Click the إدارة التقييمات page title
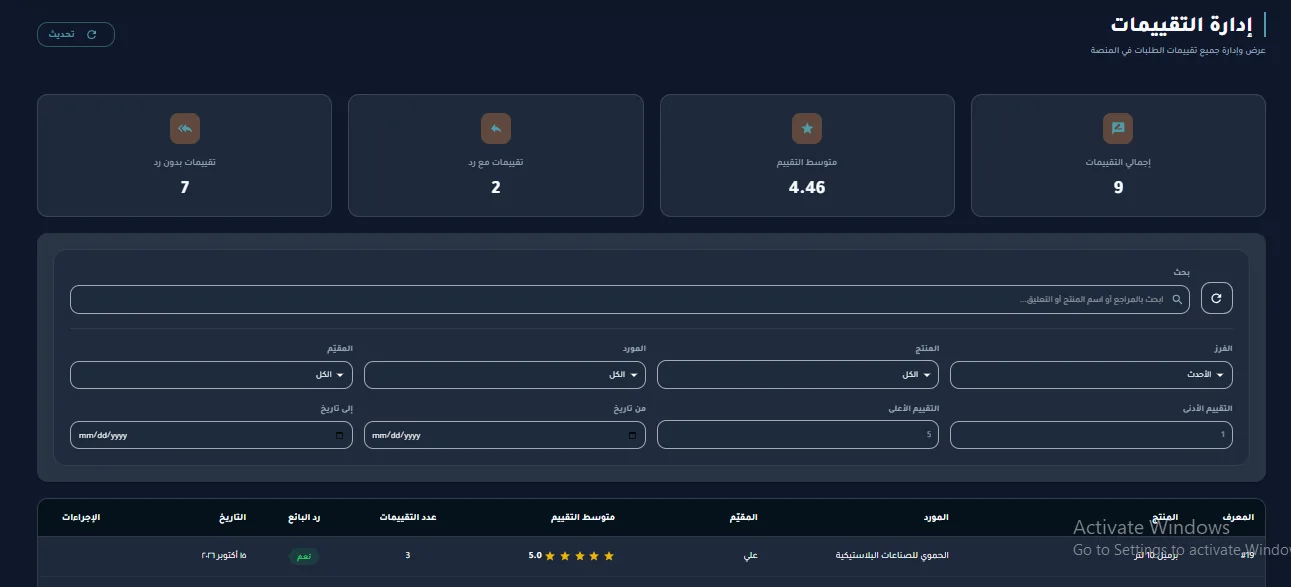The height and width of the screenshot is (587, 1291). [1180, 24]
